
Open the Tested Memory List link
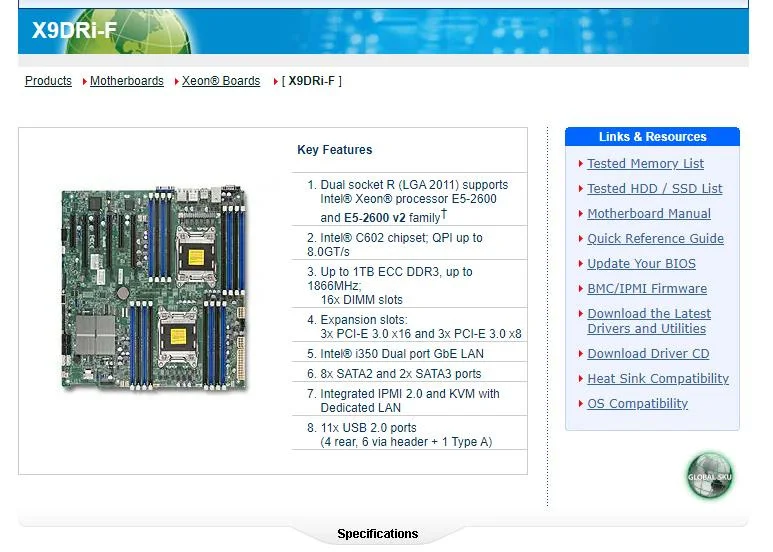tap(645, 164)
